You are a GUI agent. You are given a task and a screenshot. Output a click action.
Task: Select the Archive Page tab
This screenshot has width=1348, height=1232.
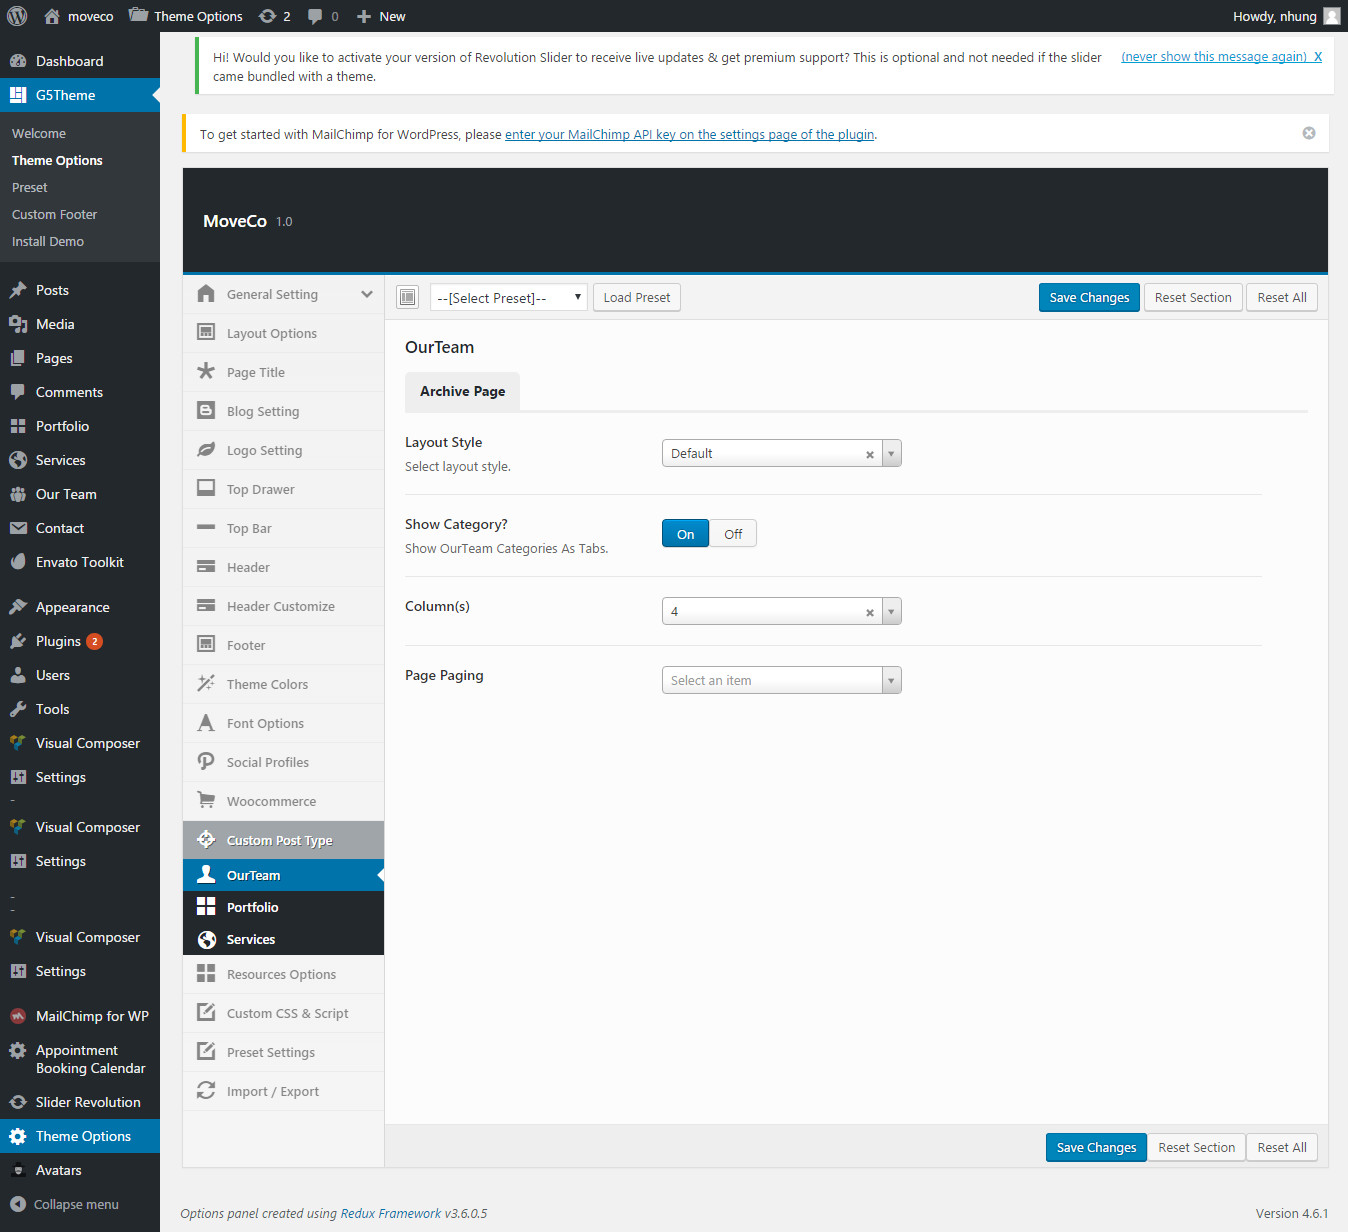click(x=462, y=391)
